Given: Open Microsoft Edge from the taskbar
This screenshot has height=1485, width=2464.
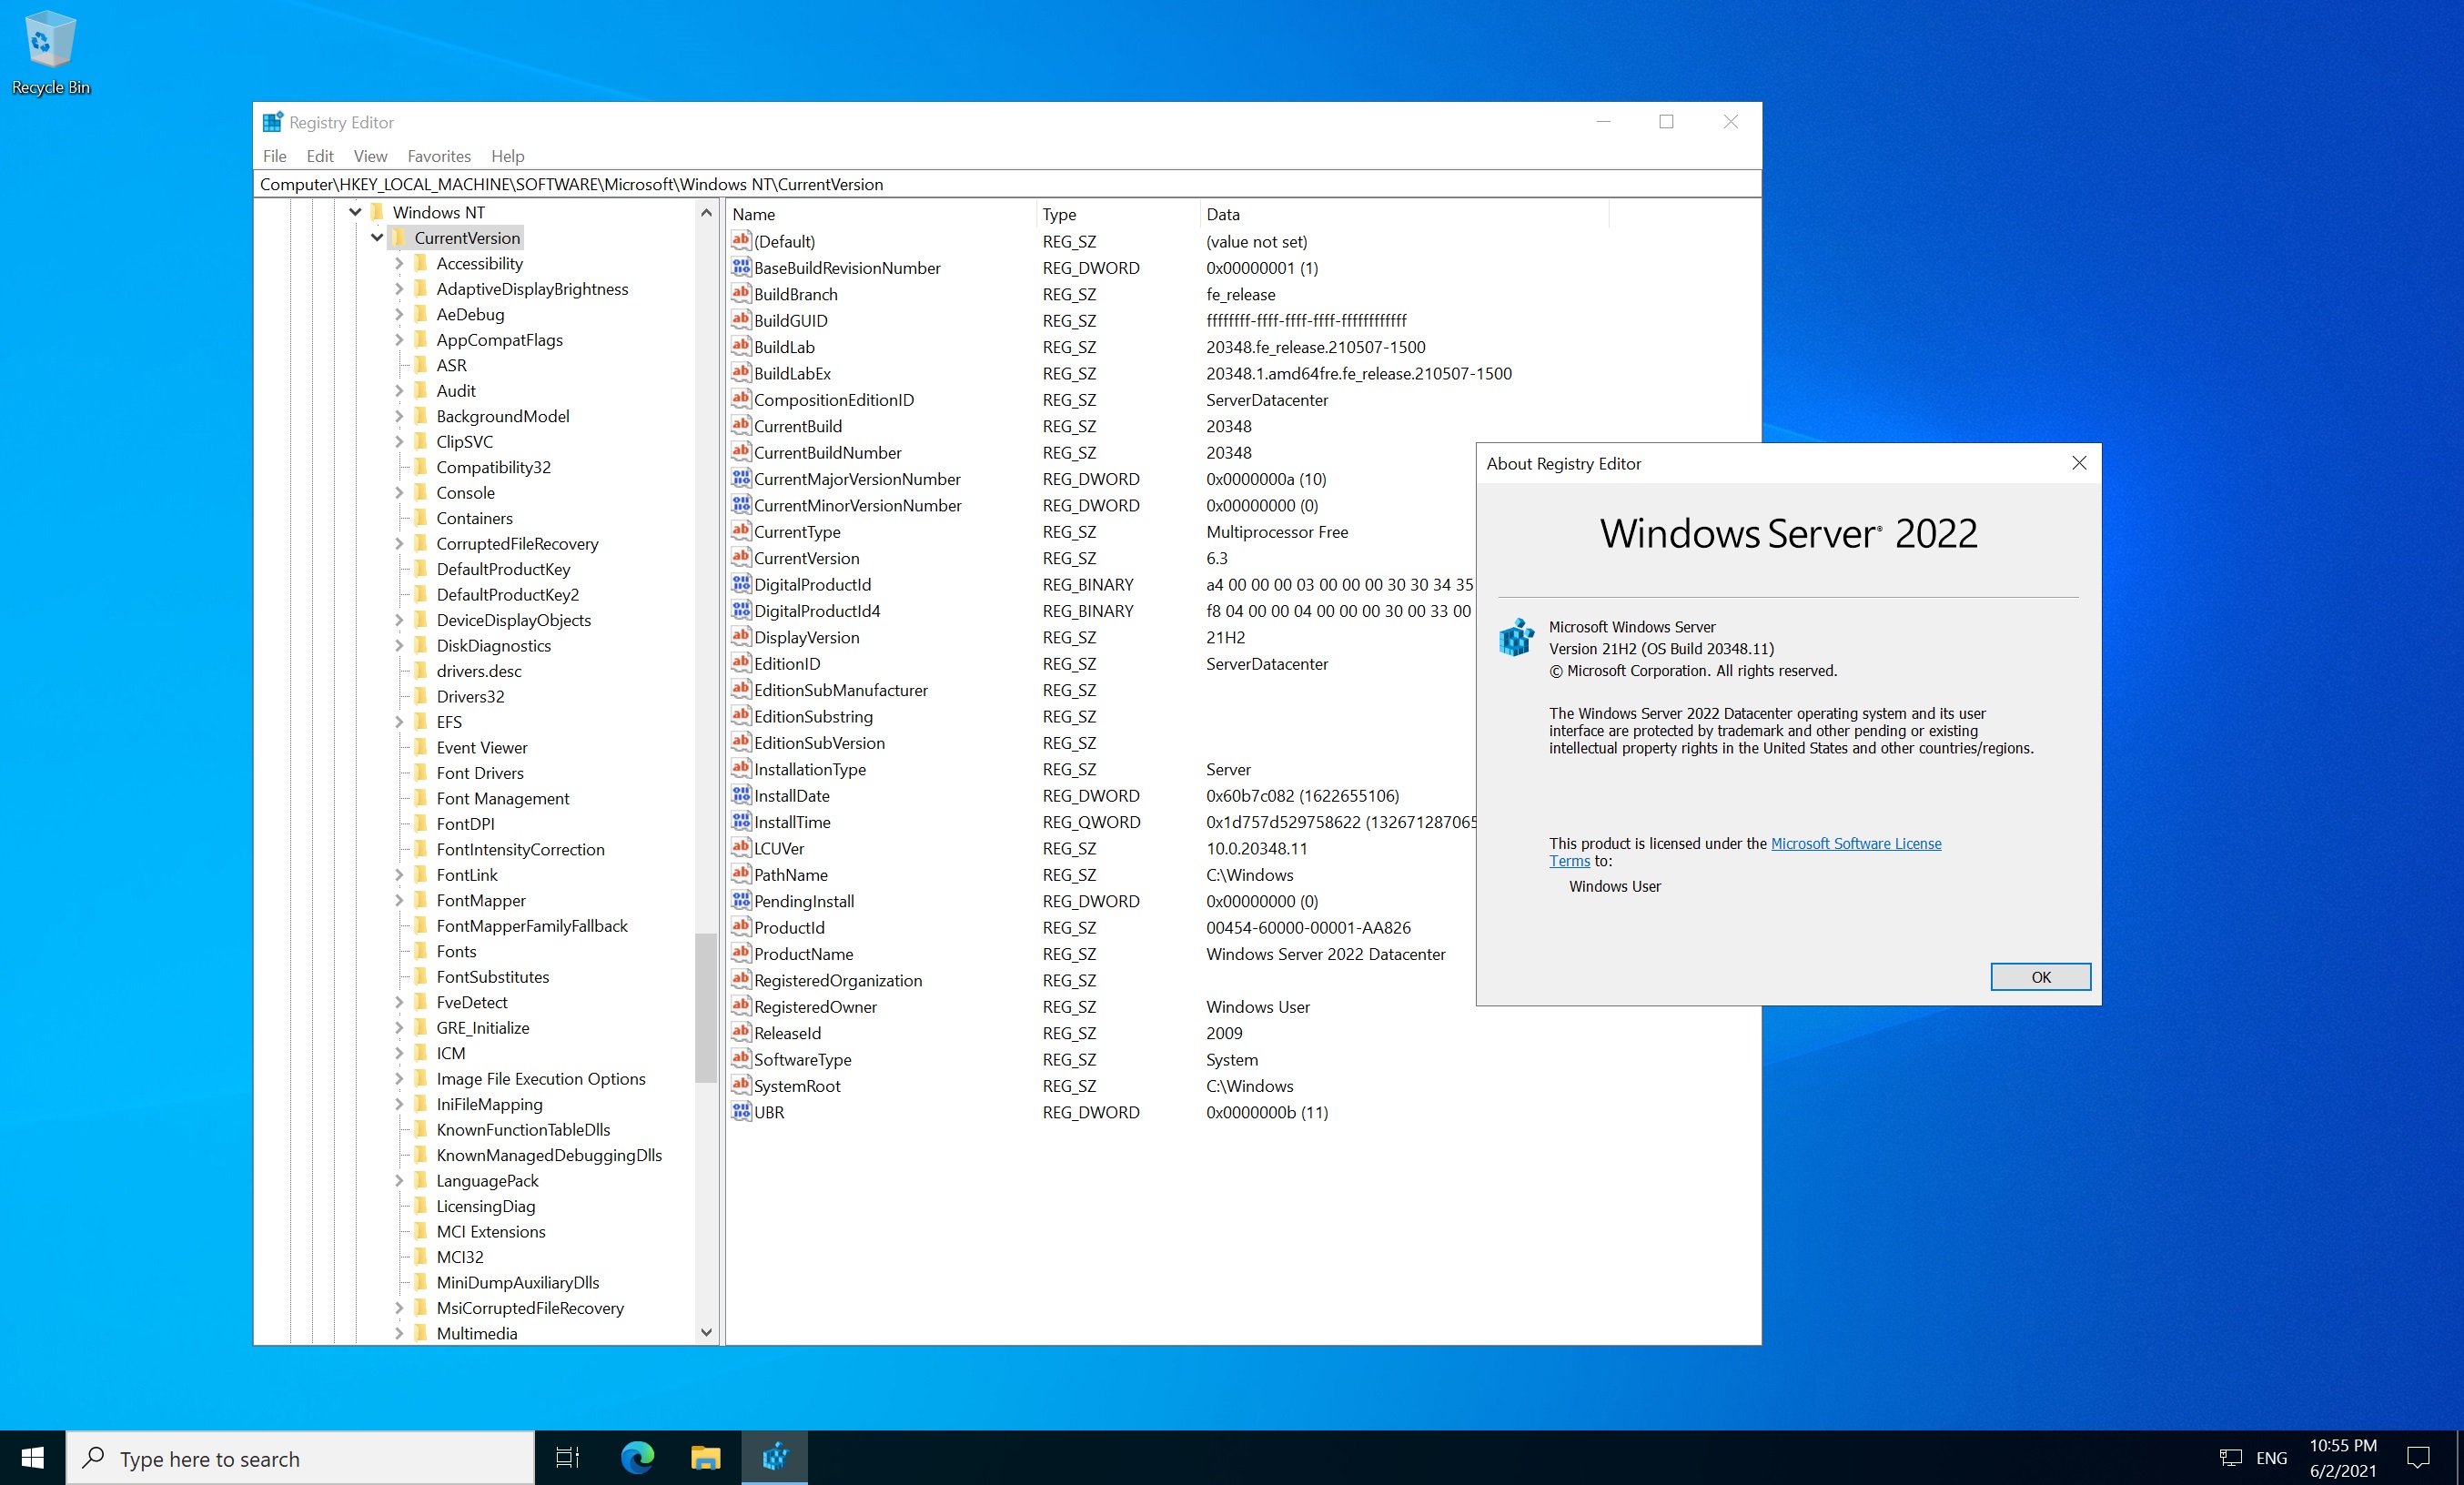Looking at the screenshot, I should [637, 1457].
